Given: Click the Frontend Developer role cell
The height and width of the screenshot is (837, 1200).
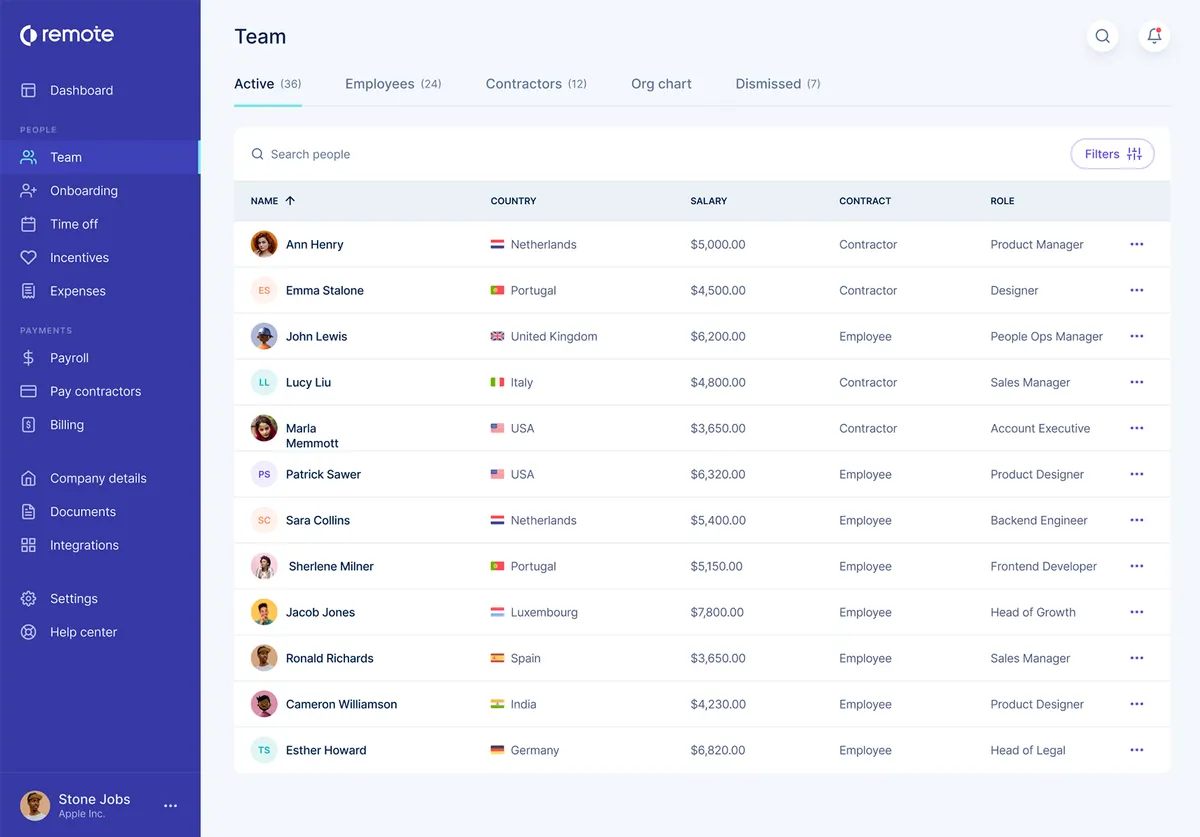Looking at the screenshot, I should tap(1043, 566).
